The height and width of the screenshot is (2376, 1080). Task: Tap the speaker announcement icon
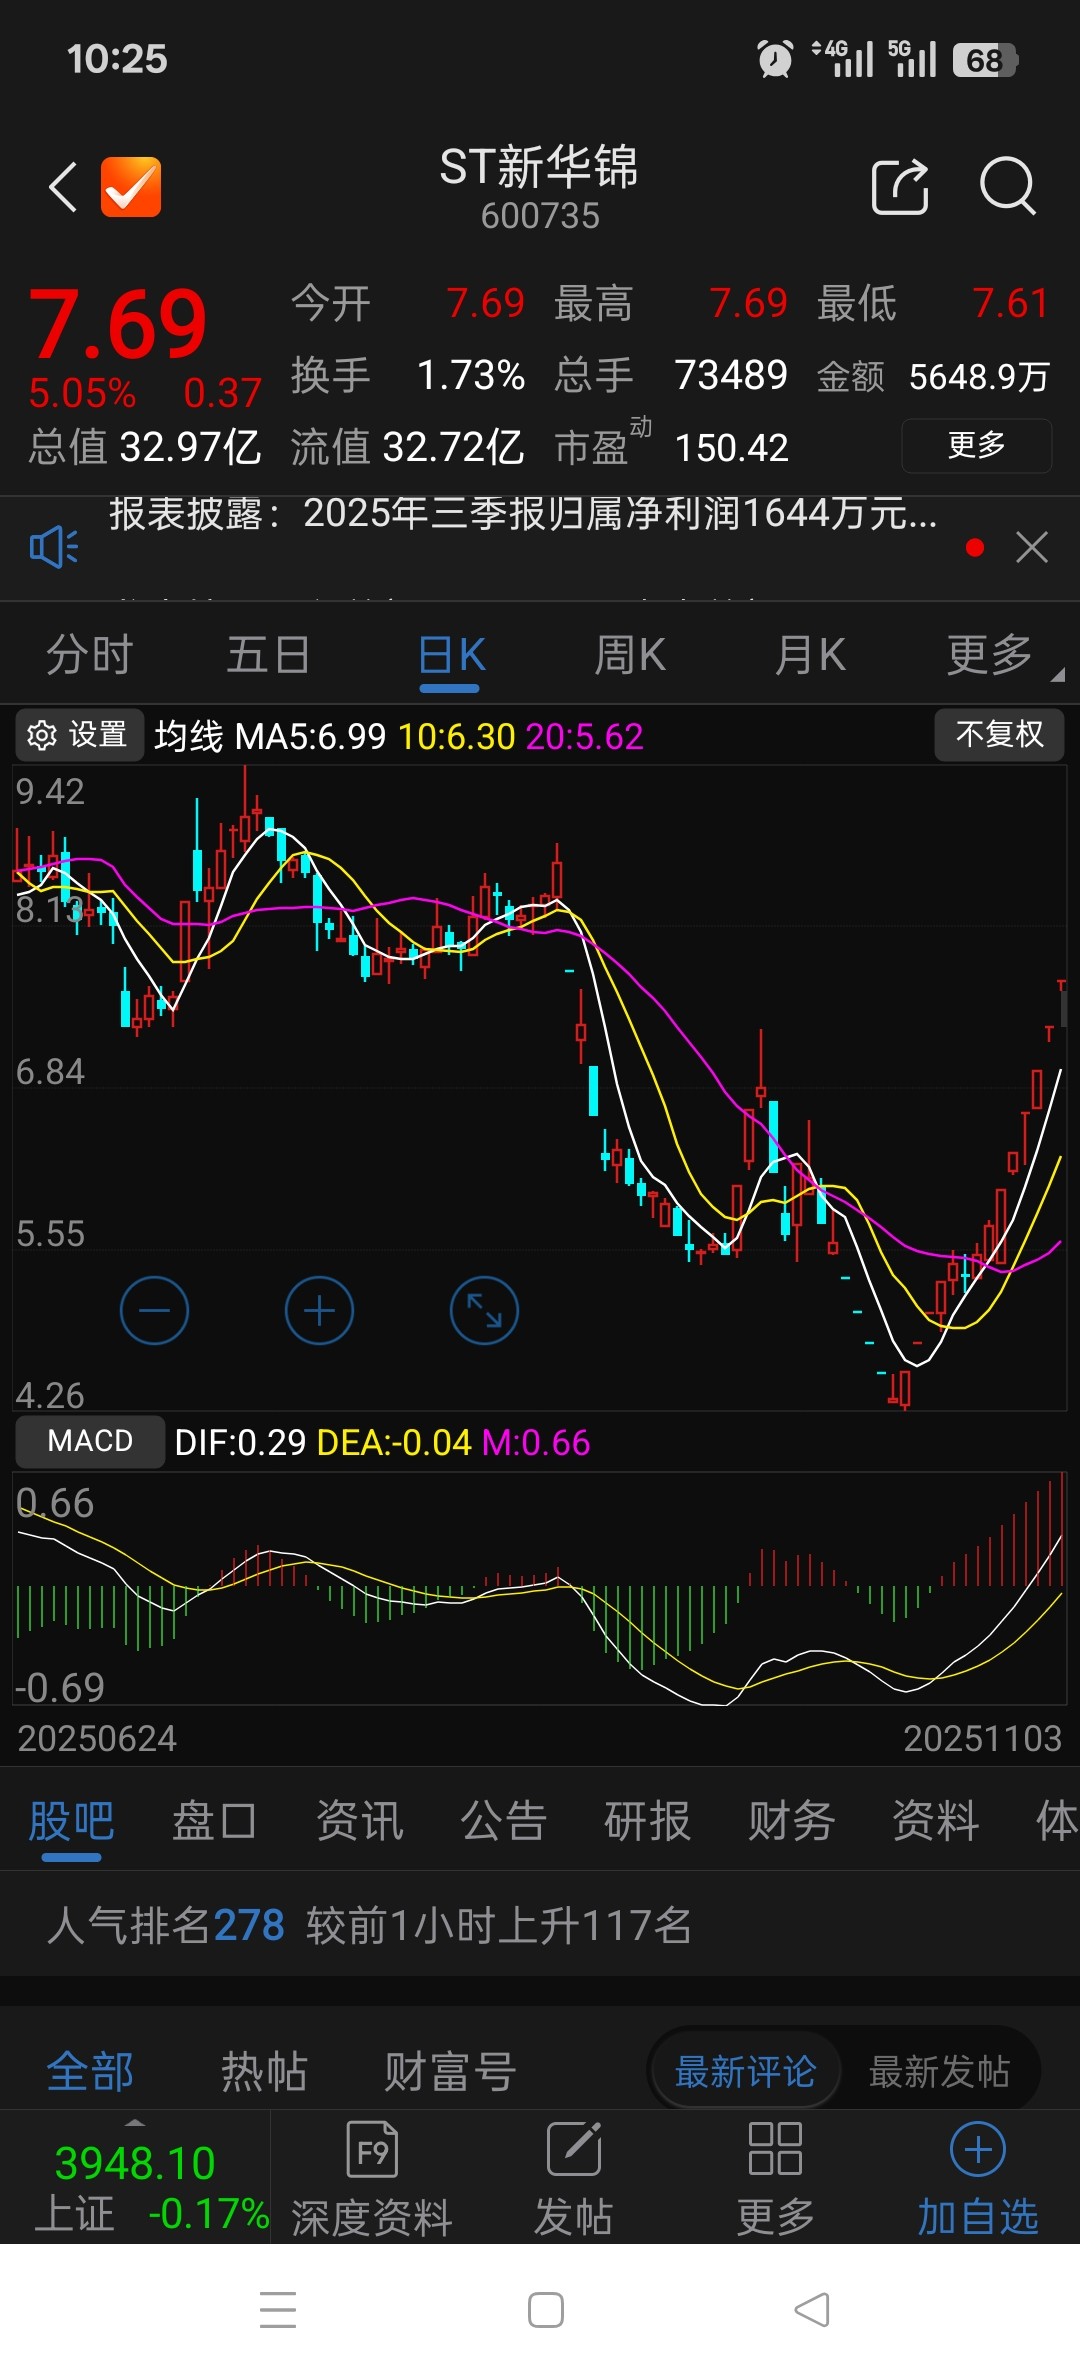[x=53, y=547]
